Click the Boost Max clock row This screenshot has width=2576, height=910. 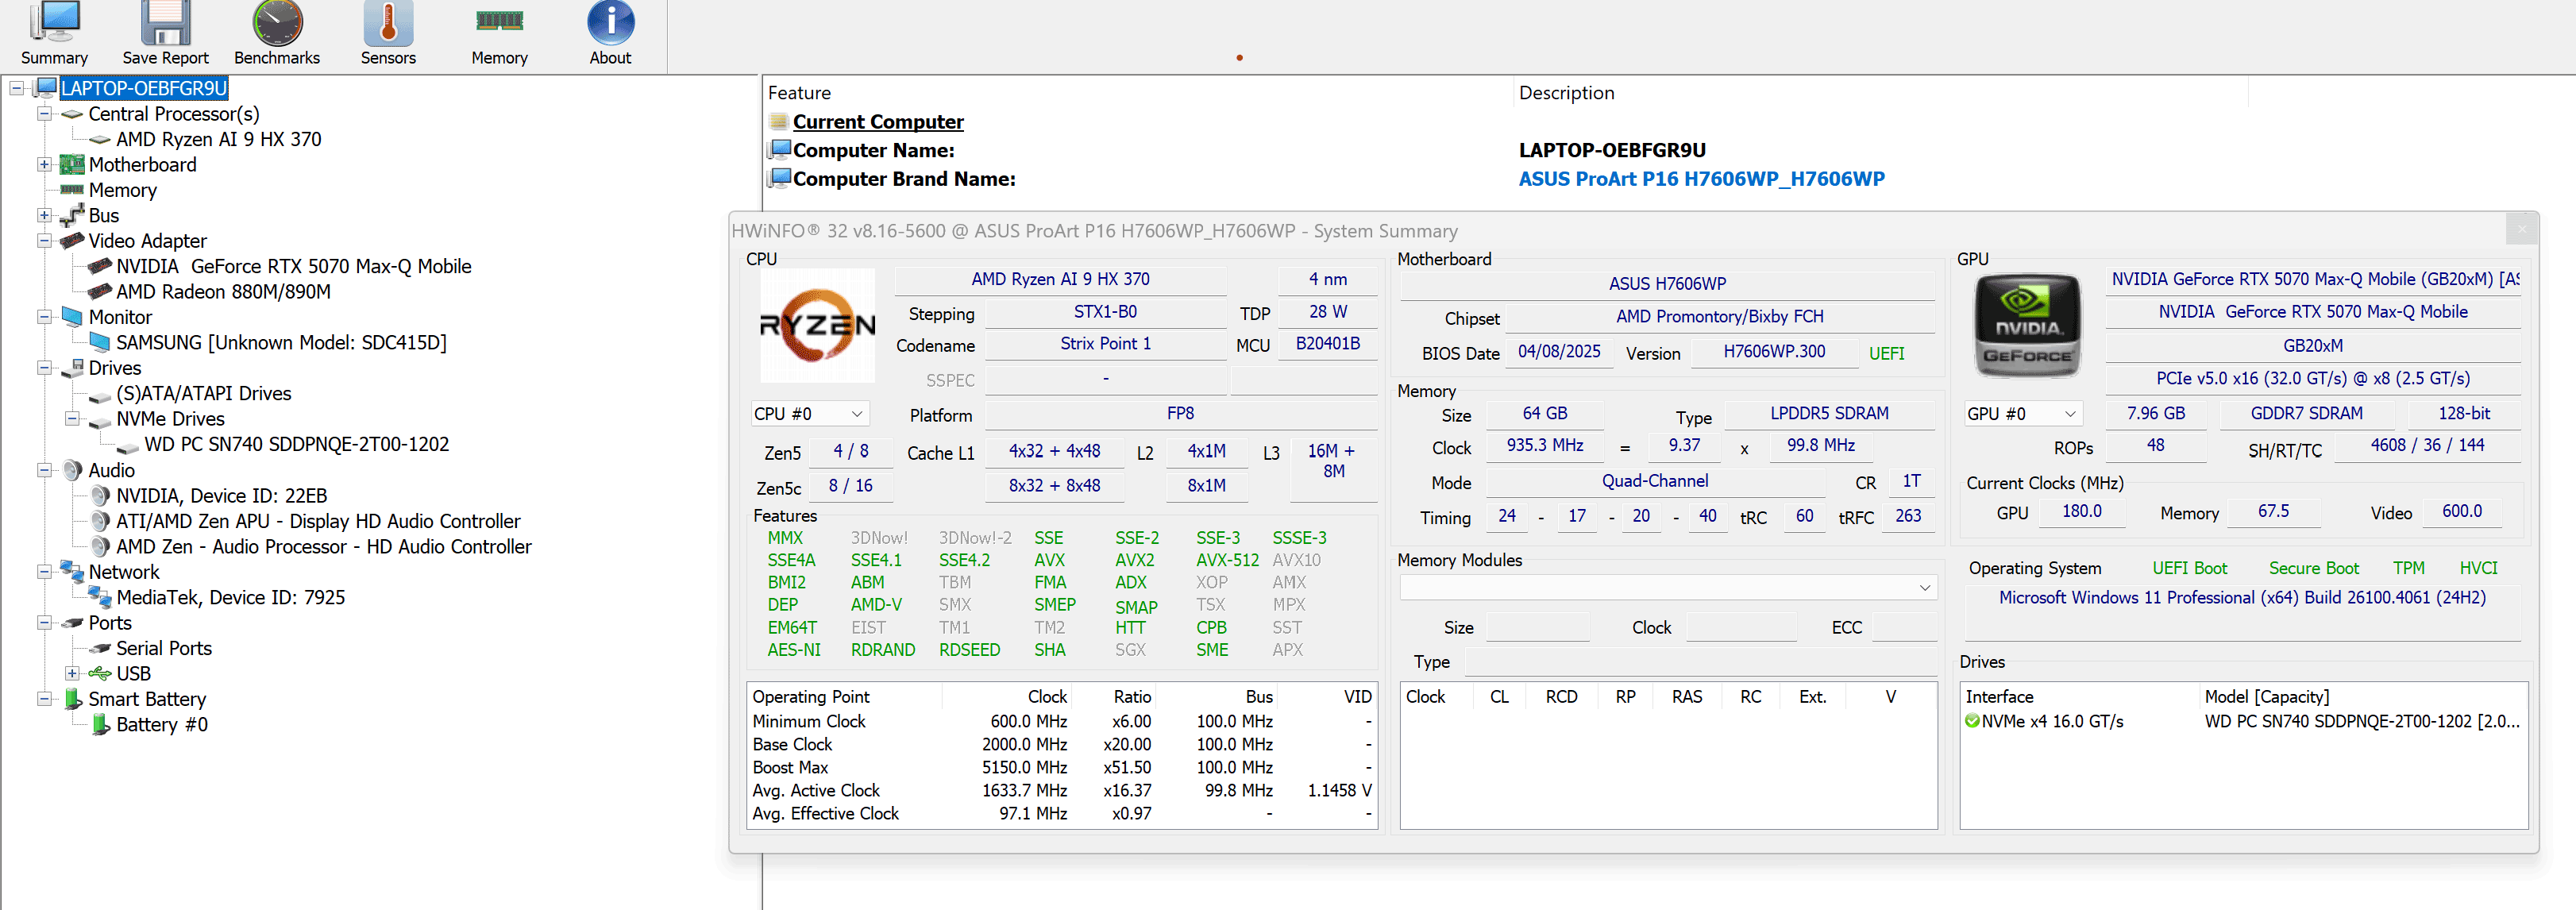(1062, 768)
